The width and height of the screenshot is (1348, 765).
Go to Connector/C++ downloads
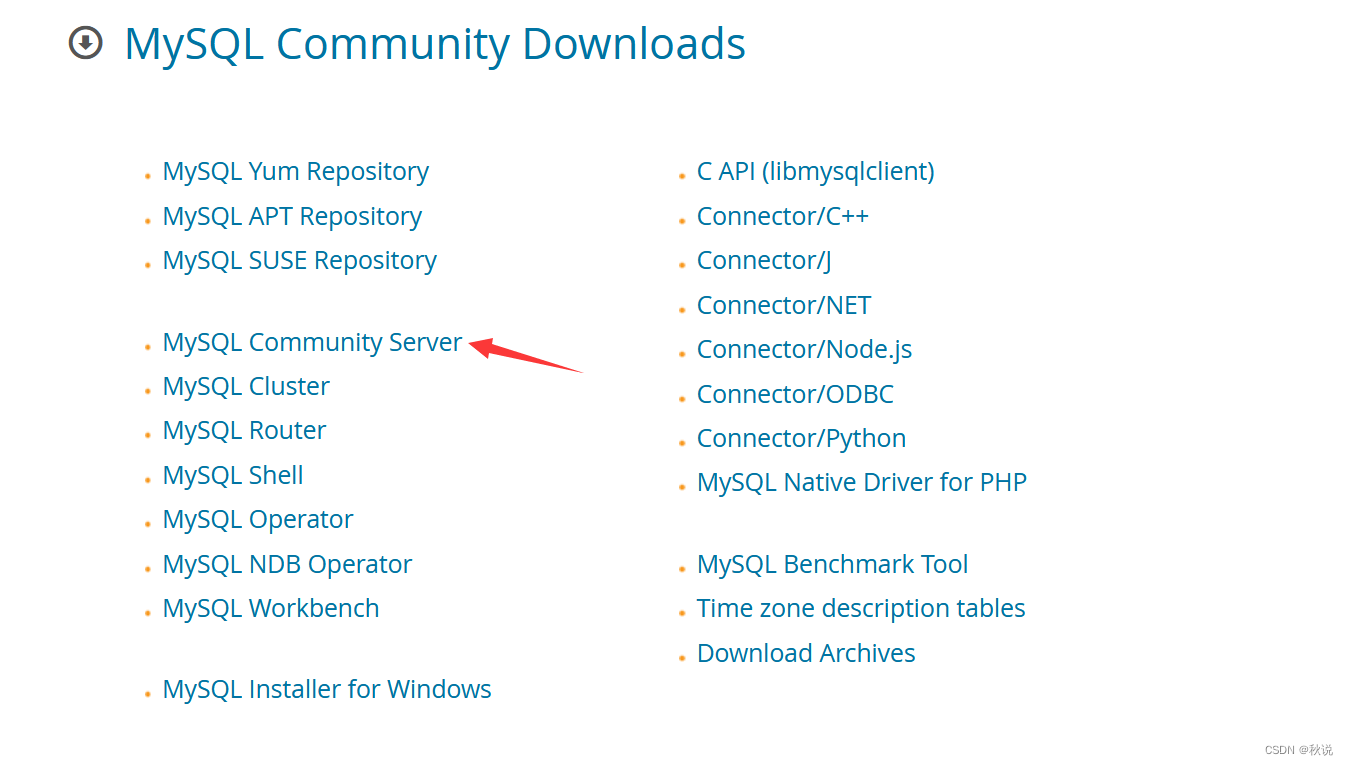pyautogui.click(x=783, y=216)
